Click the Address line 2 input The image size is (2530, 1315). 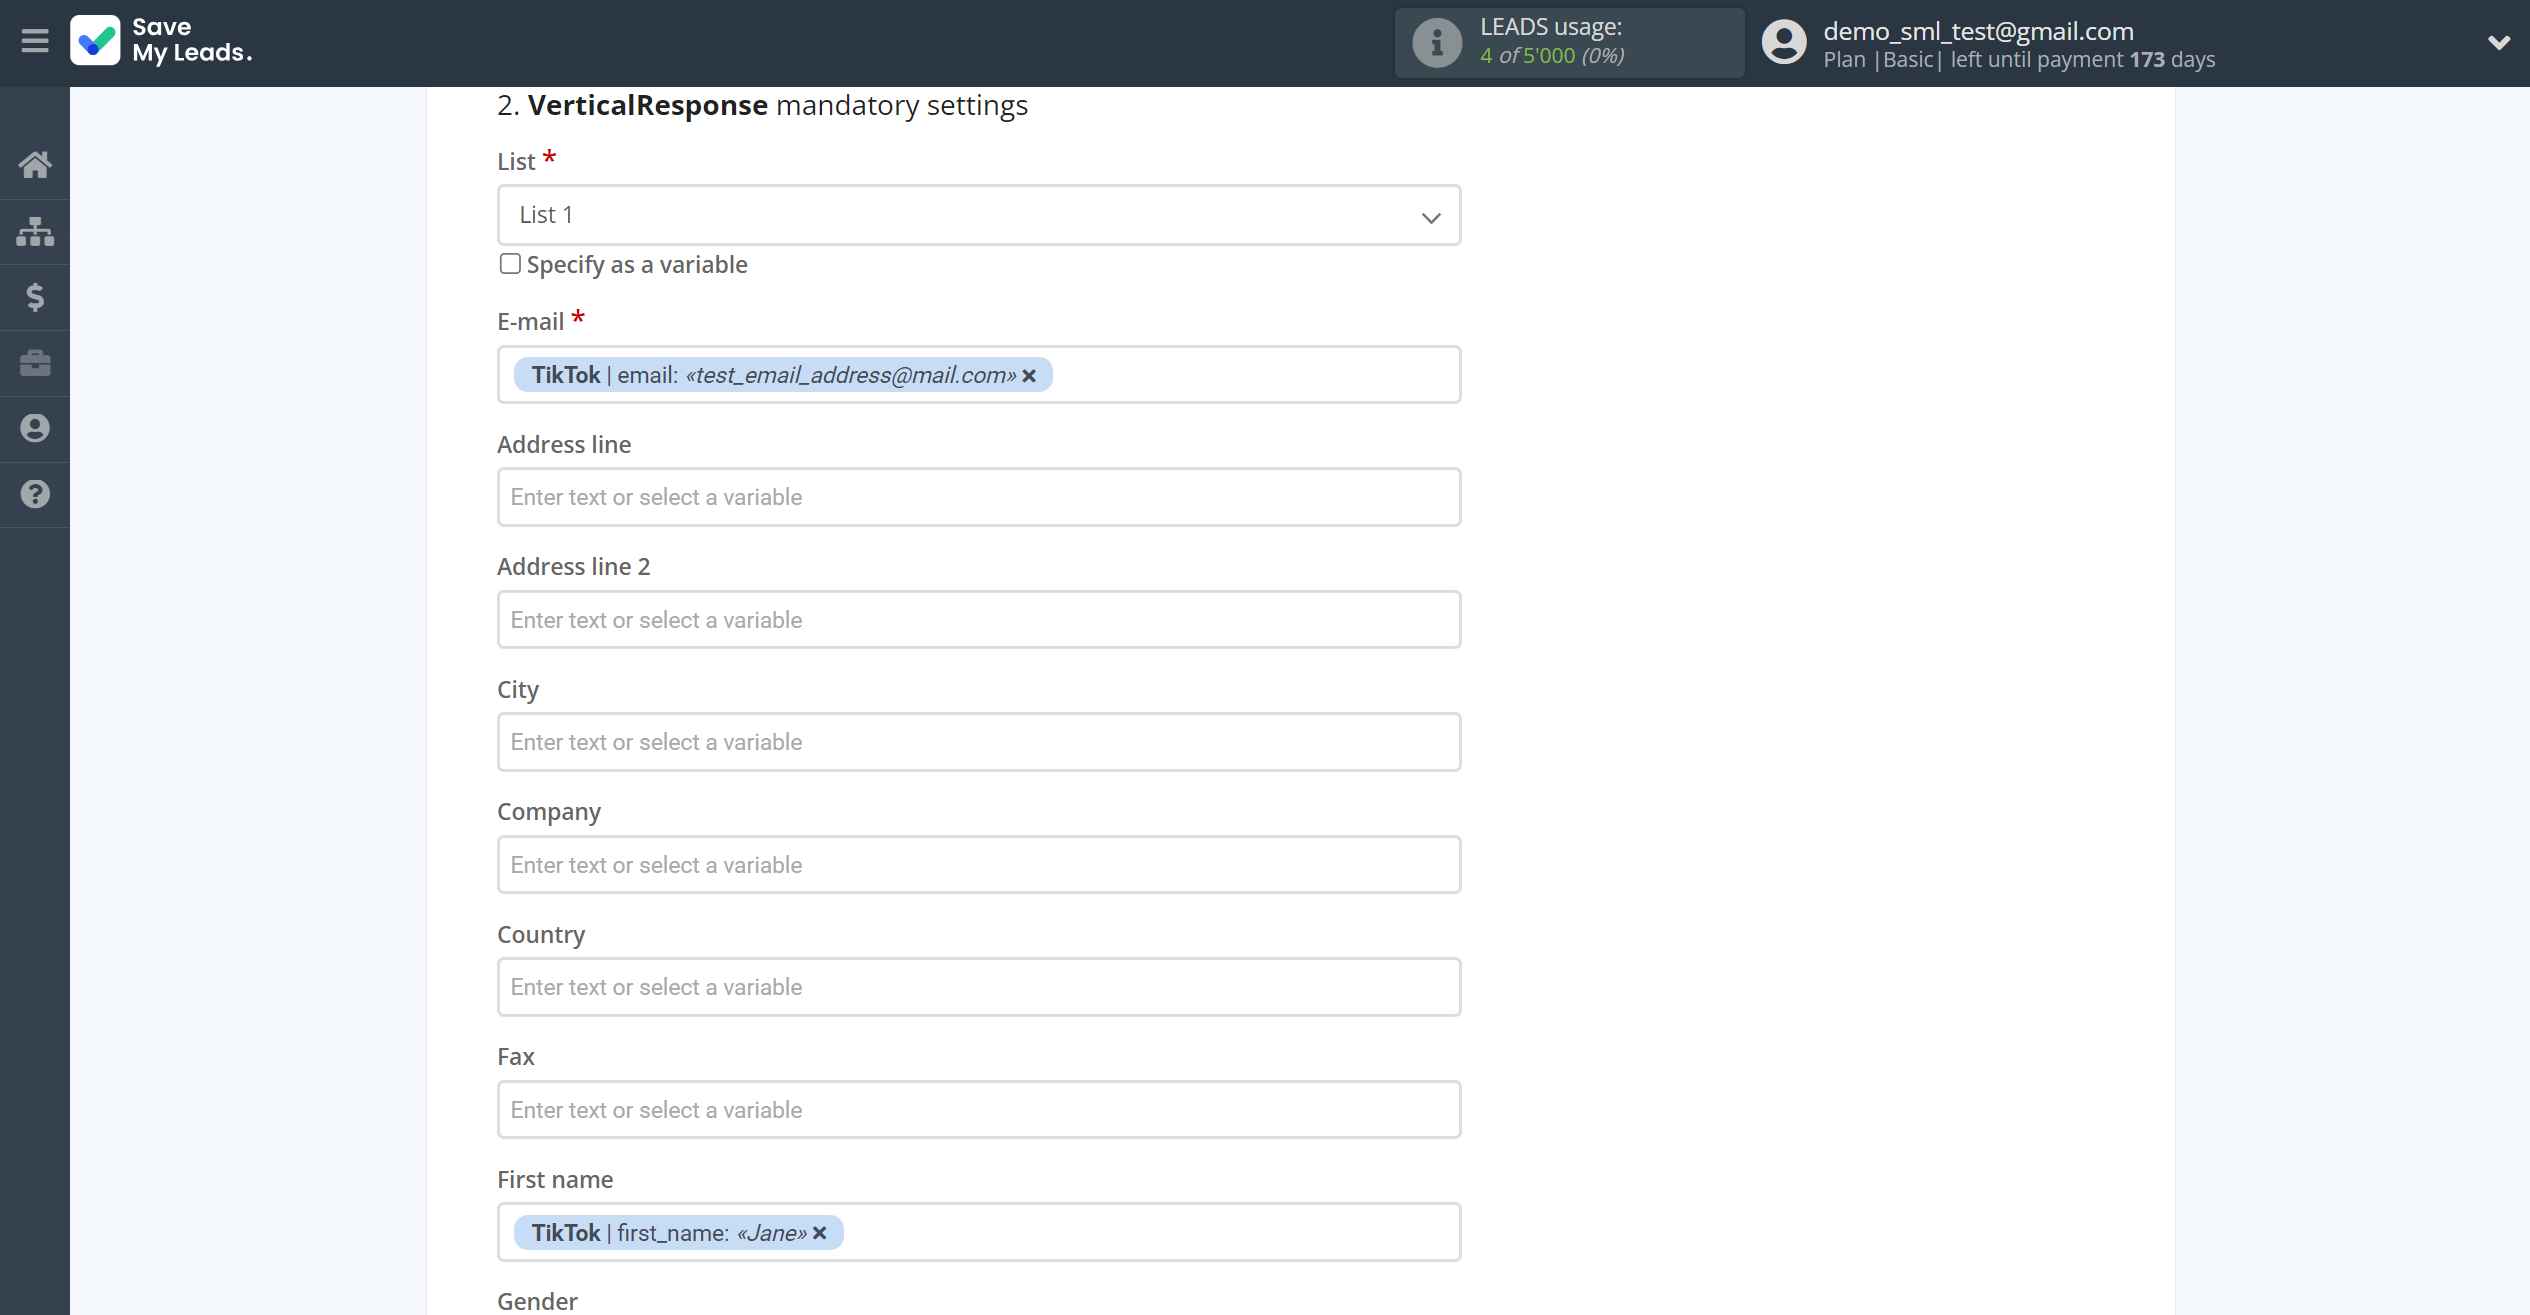click(x=979, y=620)
